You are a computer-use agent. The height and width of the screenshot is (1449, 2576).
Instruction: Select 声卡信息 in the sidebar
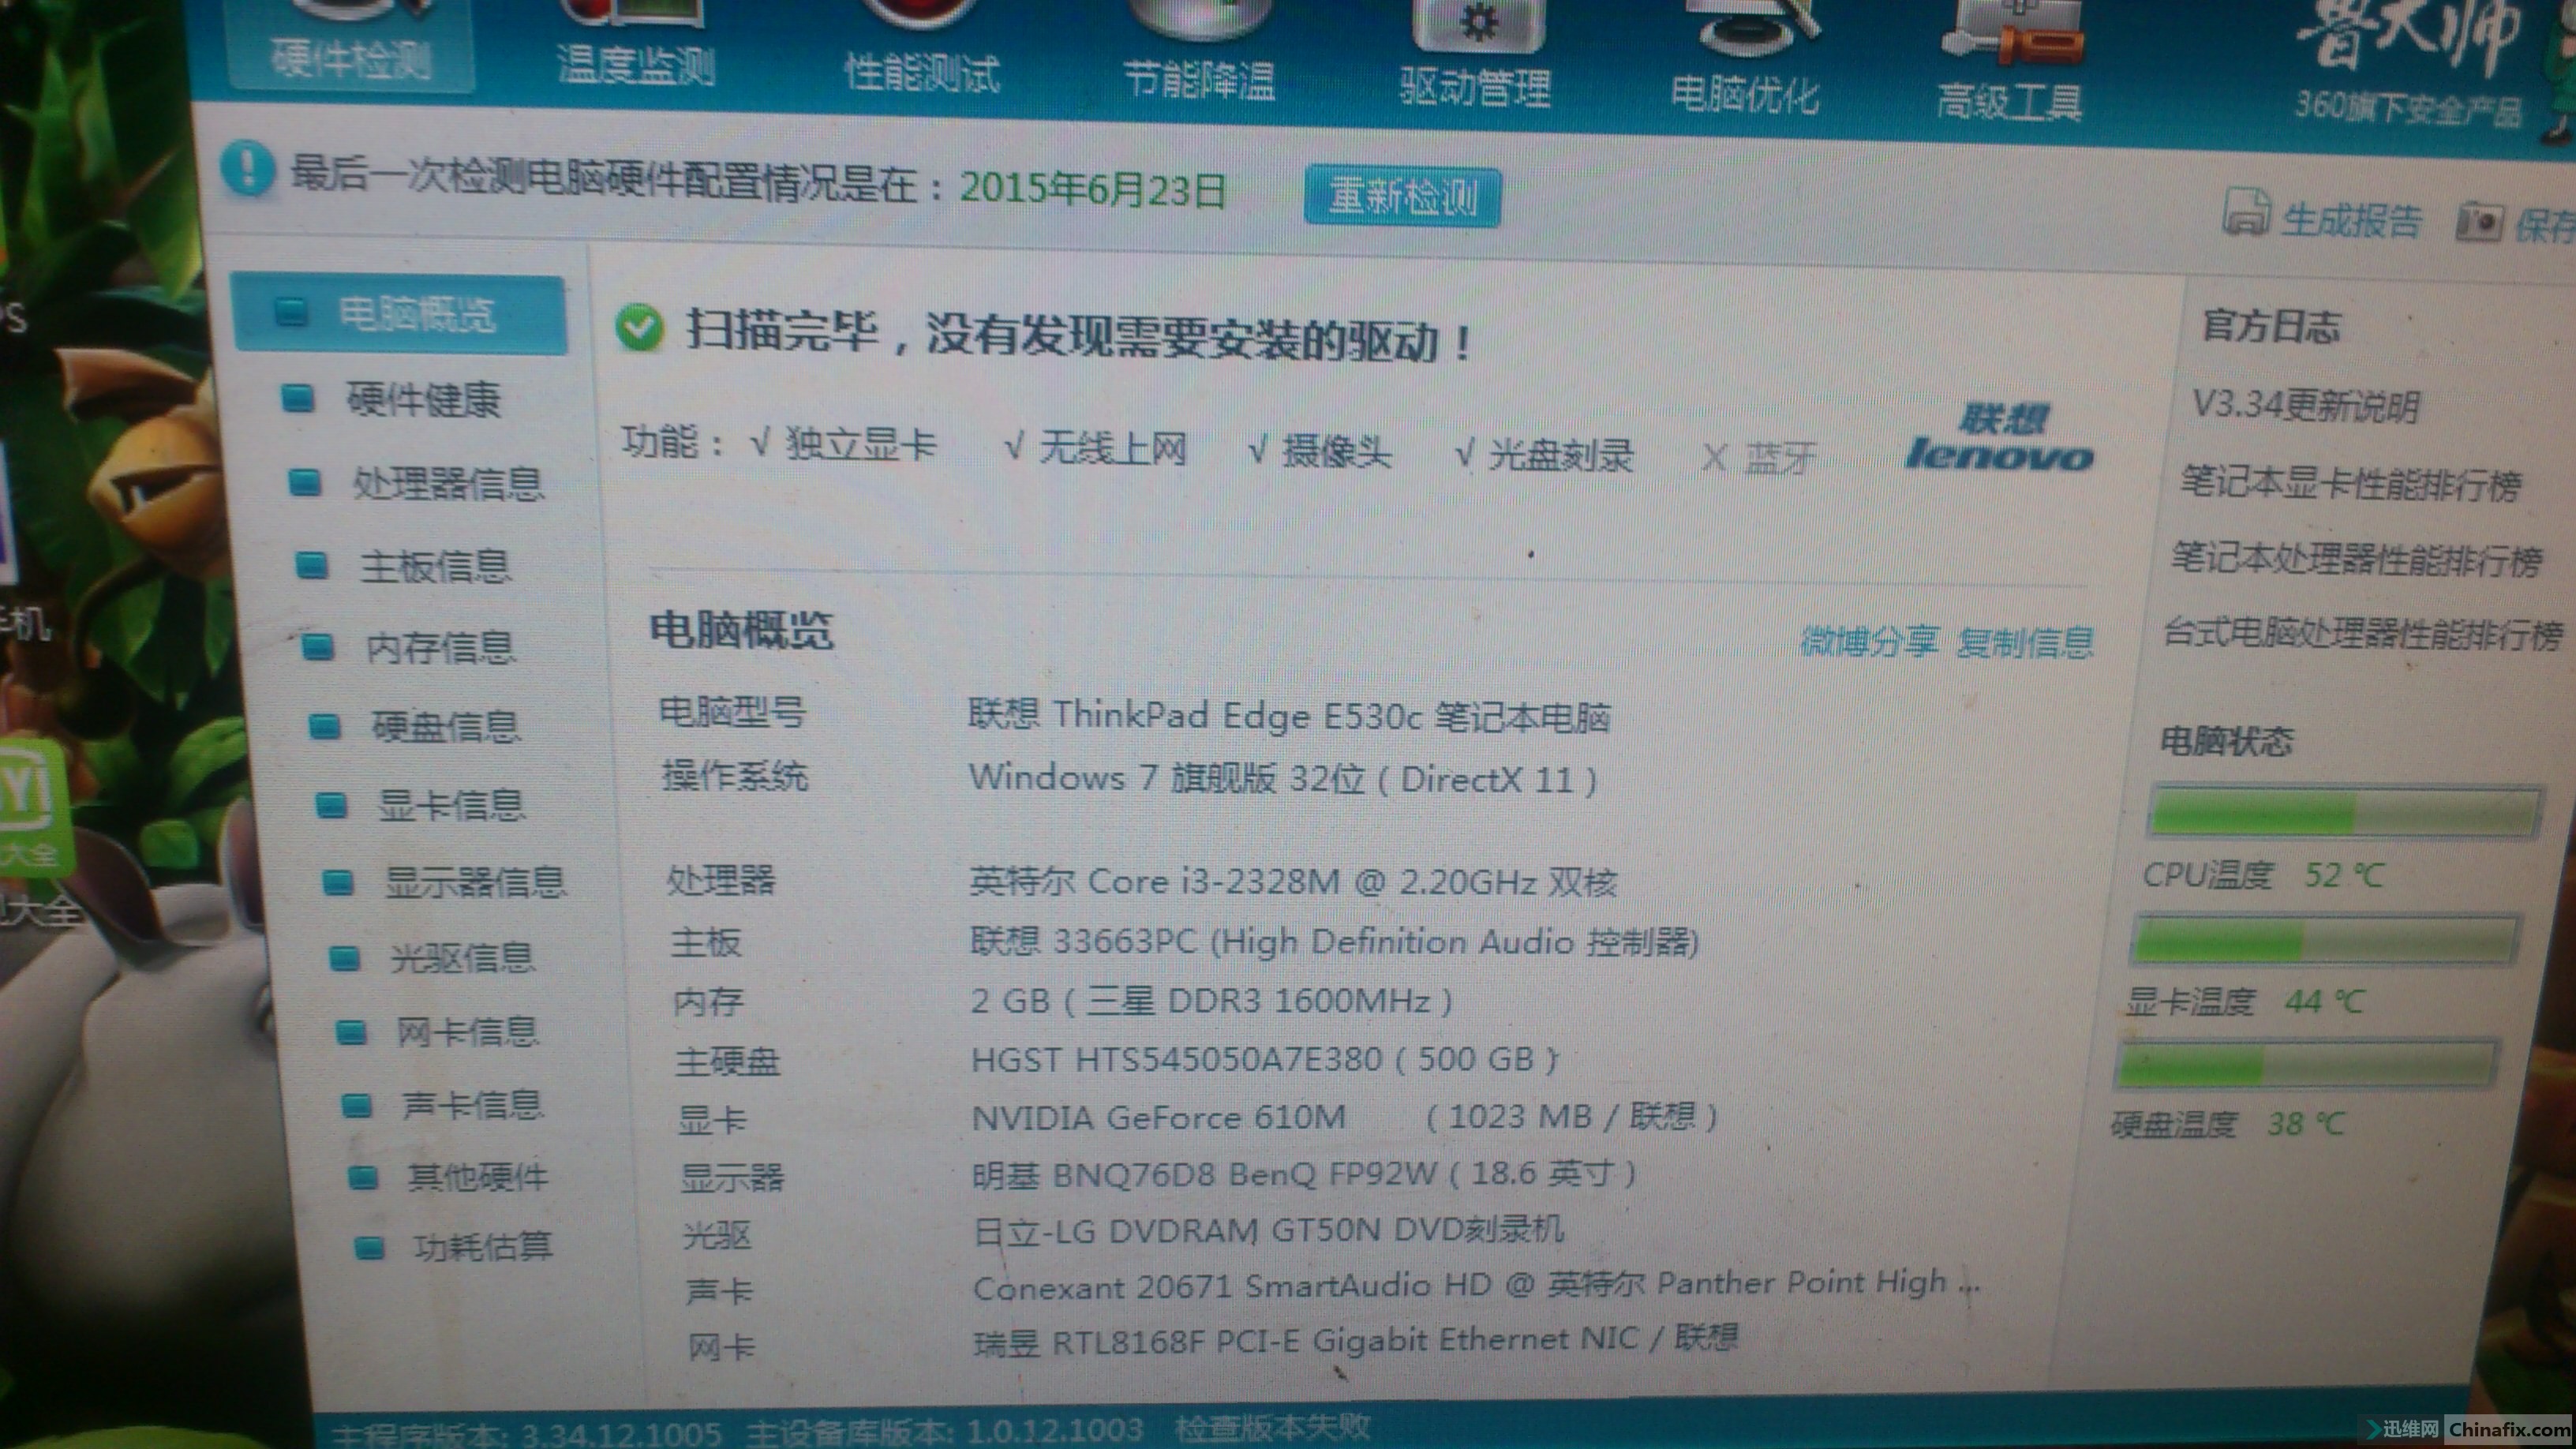[x=473, y=1105]
